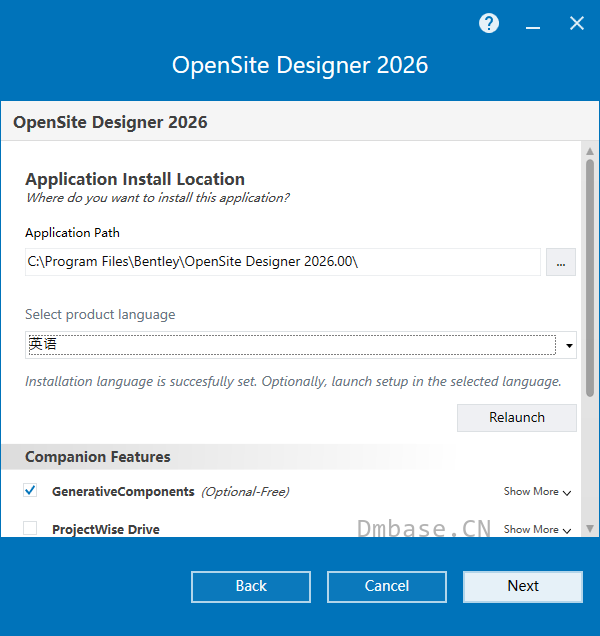Click the ProjectWise Drive label text
This screenshot has width=600, height=636.
(106, 529)
